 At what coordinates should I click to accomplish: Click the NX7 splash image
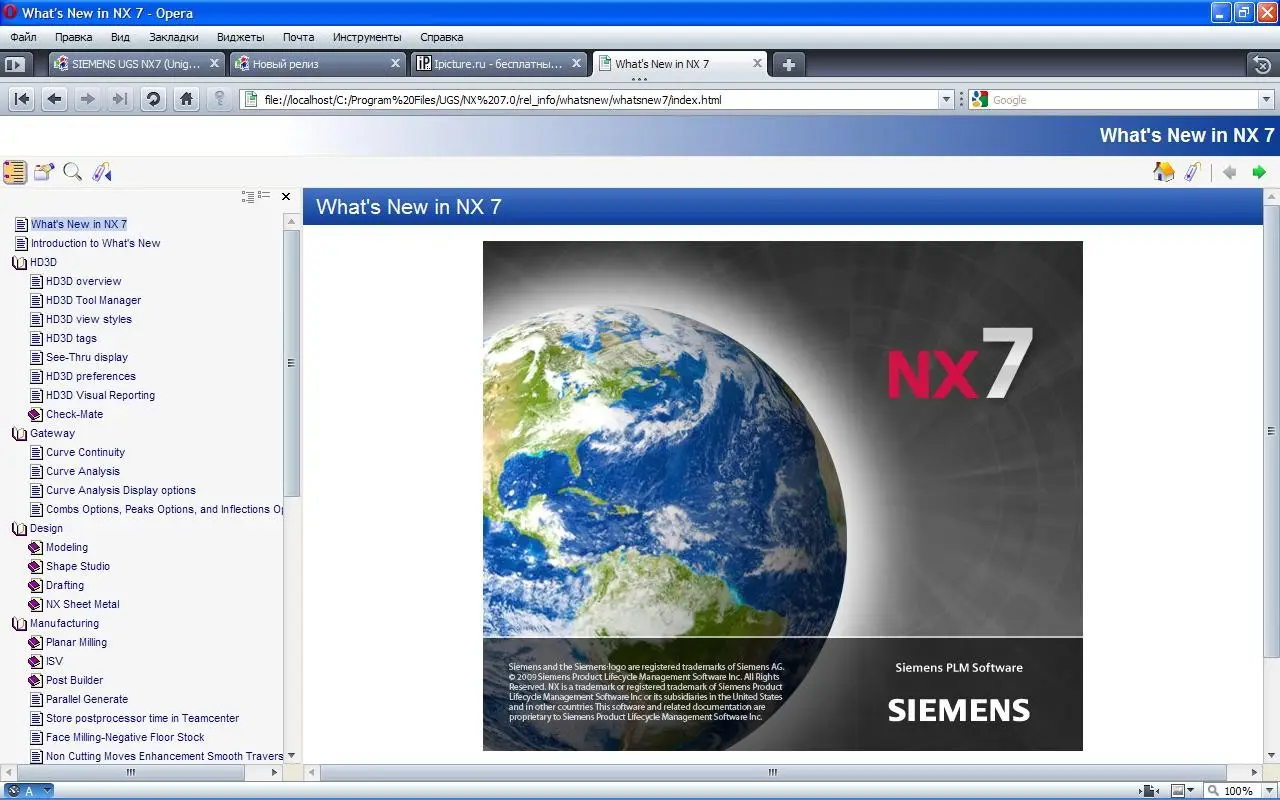pyautogui.click(x=782, y=495)
